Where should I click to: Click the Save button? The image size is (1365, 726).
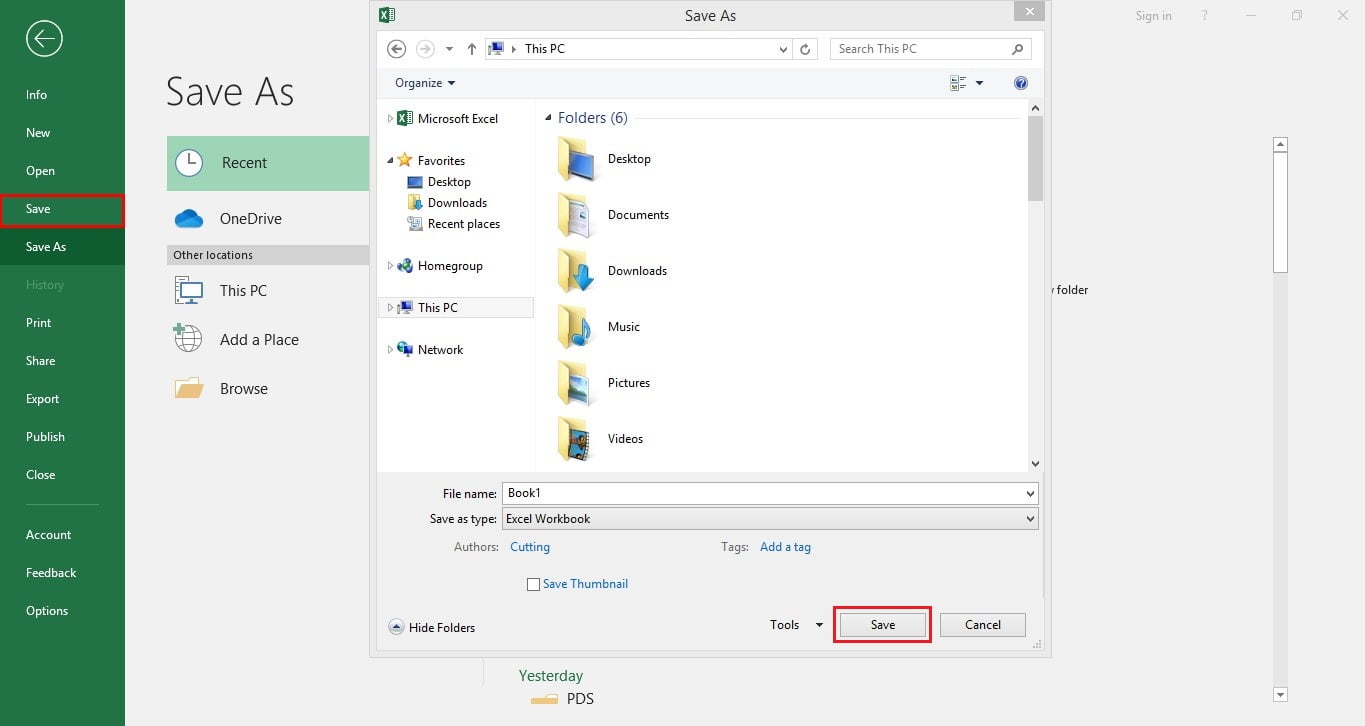[881, 624]
